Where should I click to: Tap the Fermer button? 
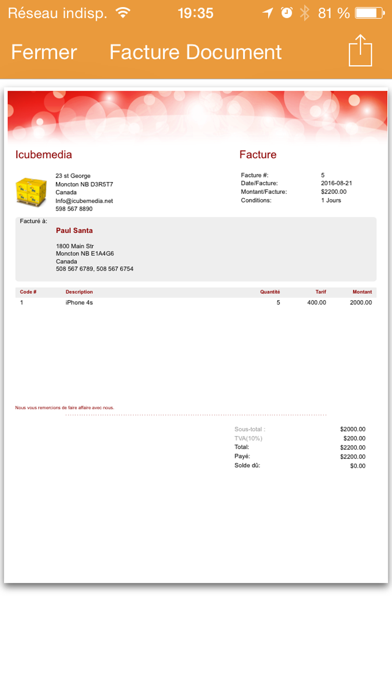click(x=44, y=52)
